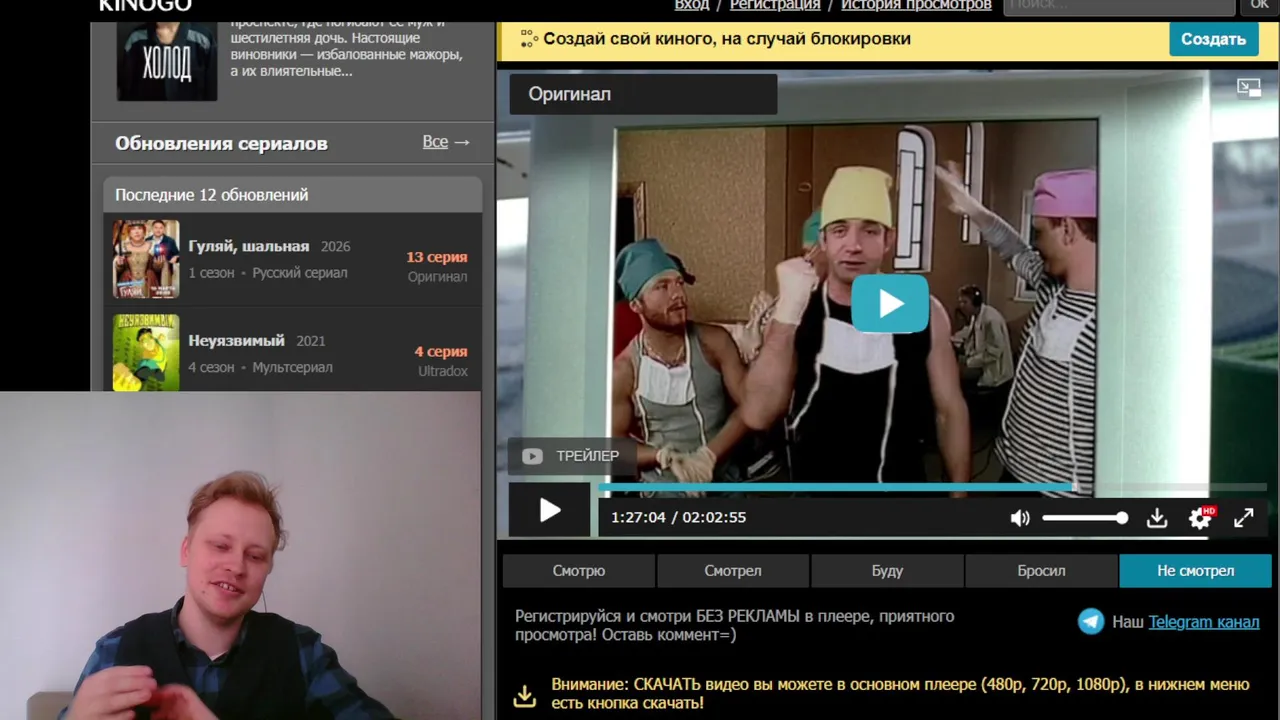Open "История просмотров" link

(916, 5)
